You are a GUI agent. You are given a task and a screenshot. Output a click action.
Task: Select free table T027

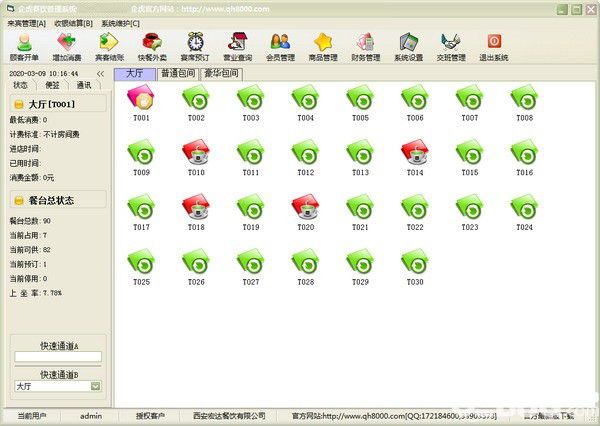[251, 267]
